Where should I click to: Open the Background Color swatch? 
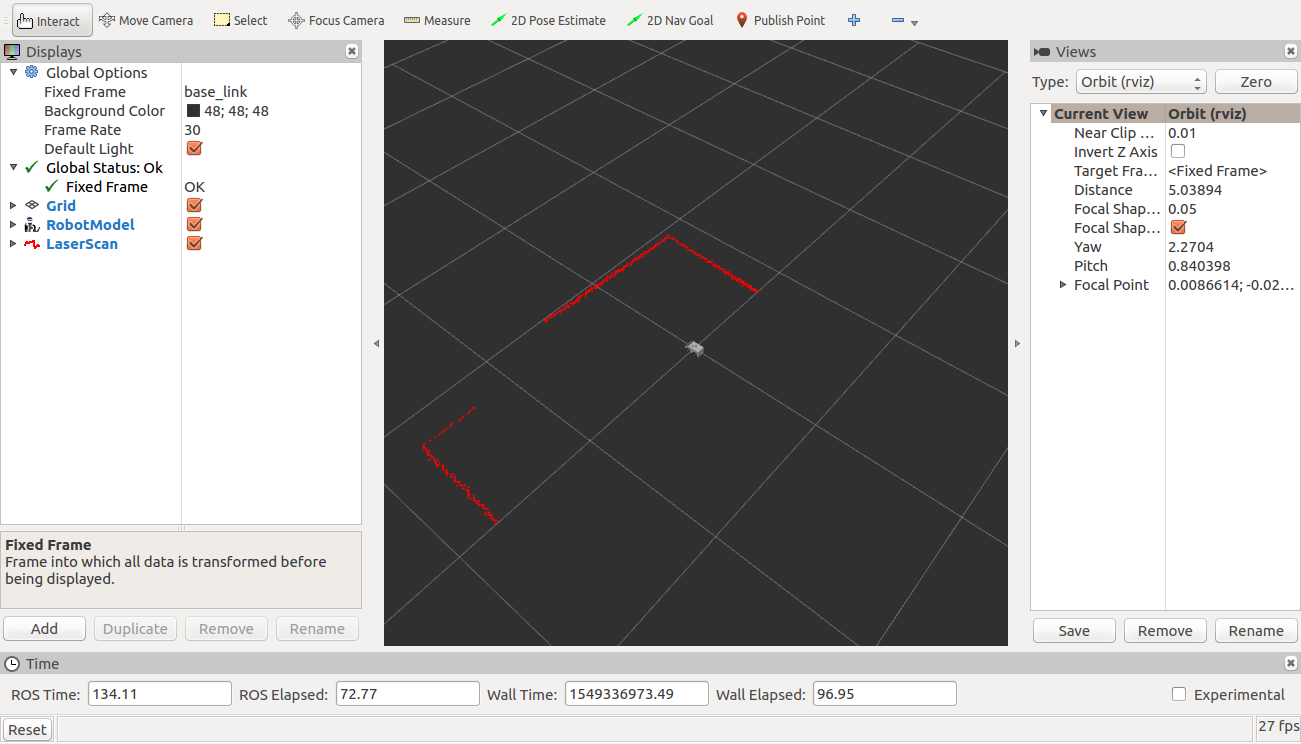[x=194, y=111]
